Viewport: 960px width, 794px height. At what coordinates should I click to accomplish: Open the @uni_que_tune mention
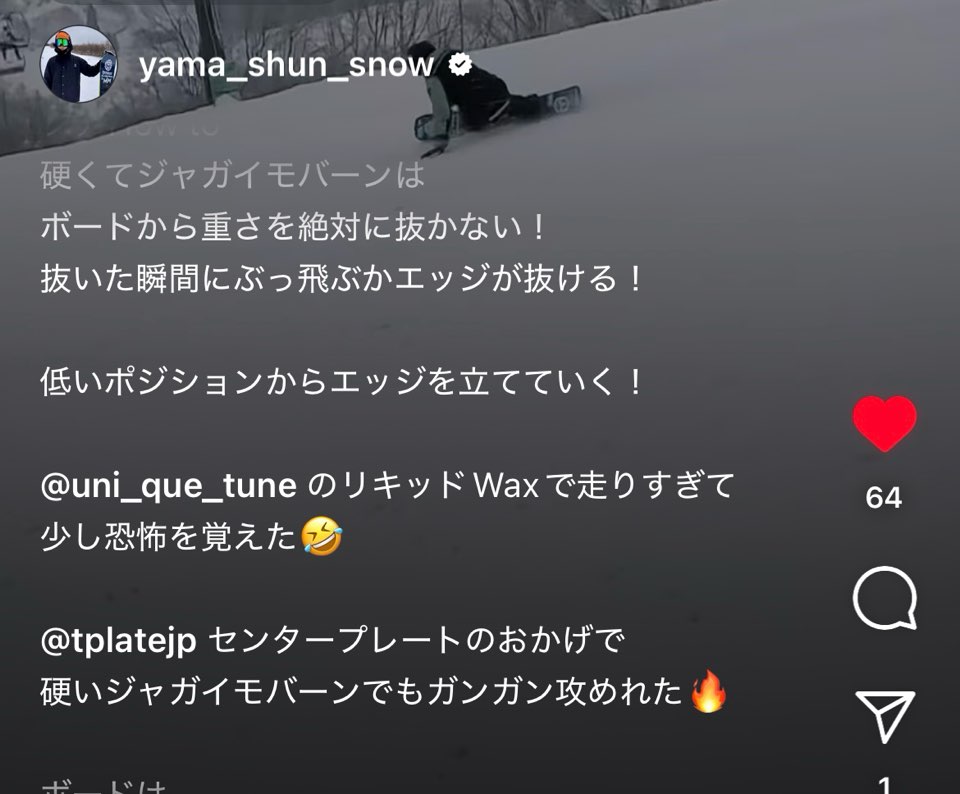tap(168, 485)
